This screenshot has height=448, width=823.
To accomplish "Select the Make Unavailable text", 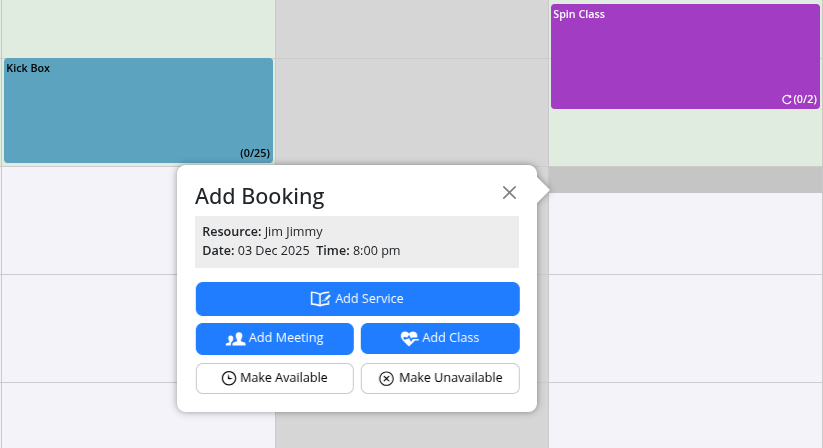I will click(448, 378).
